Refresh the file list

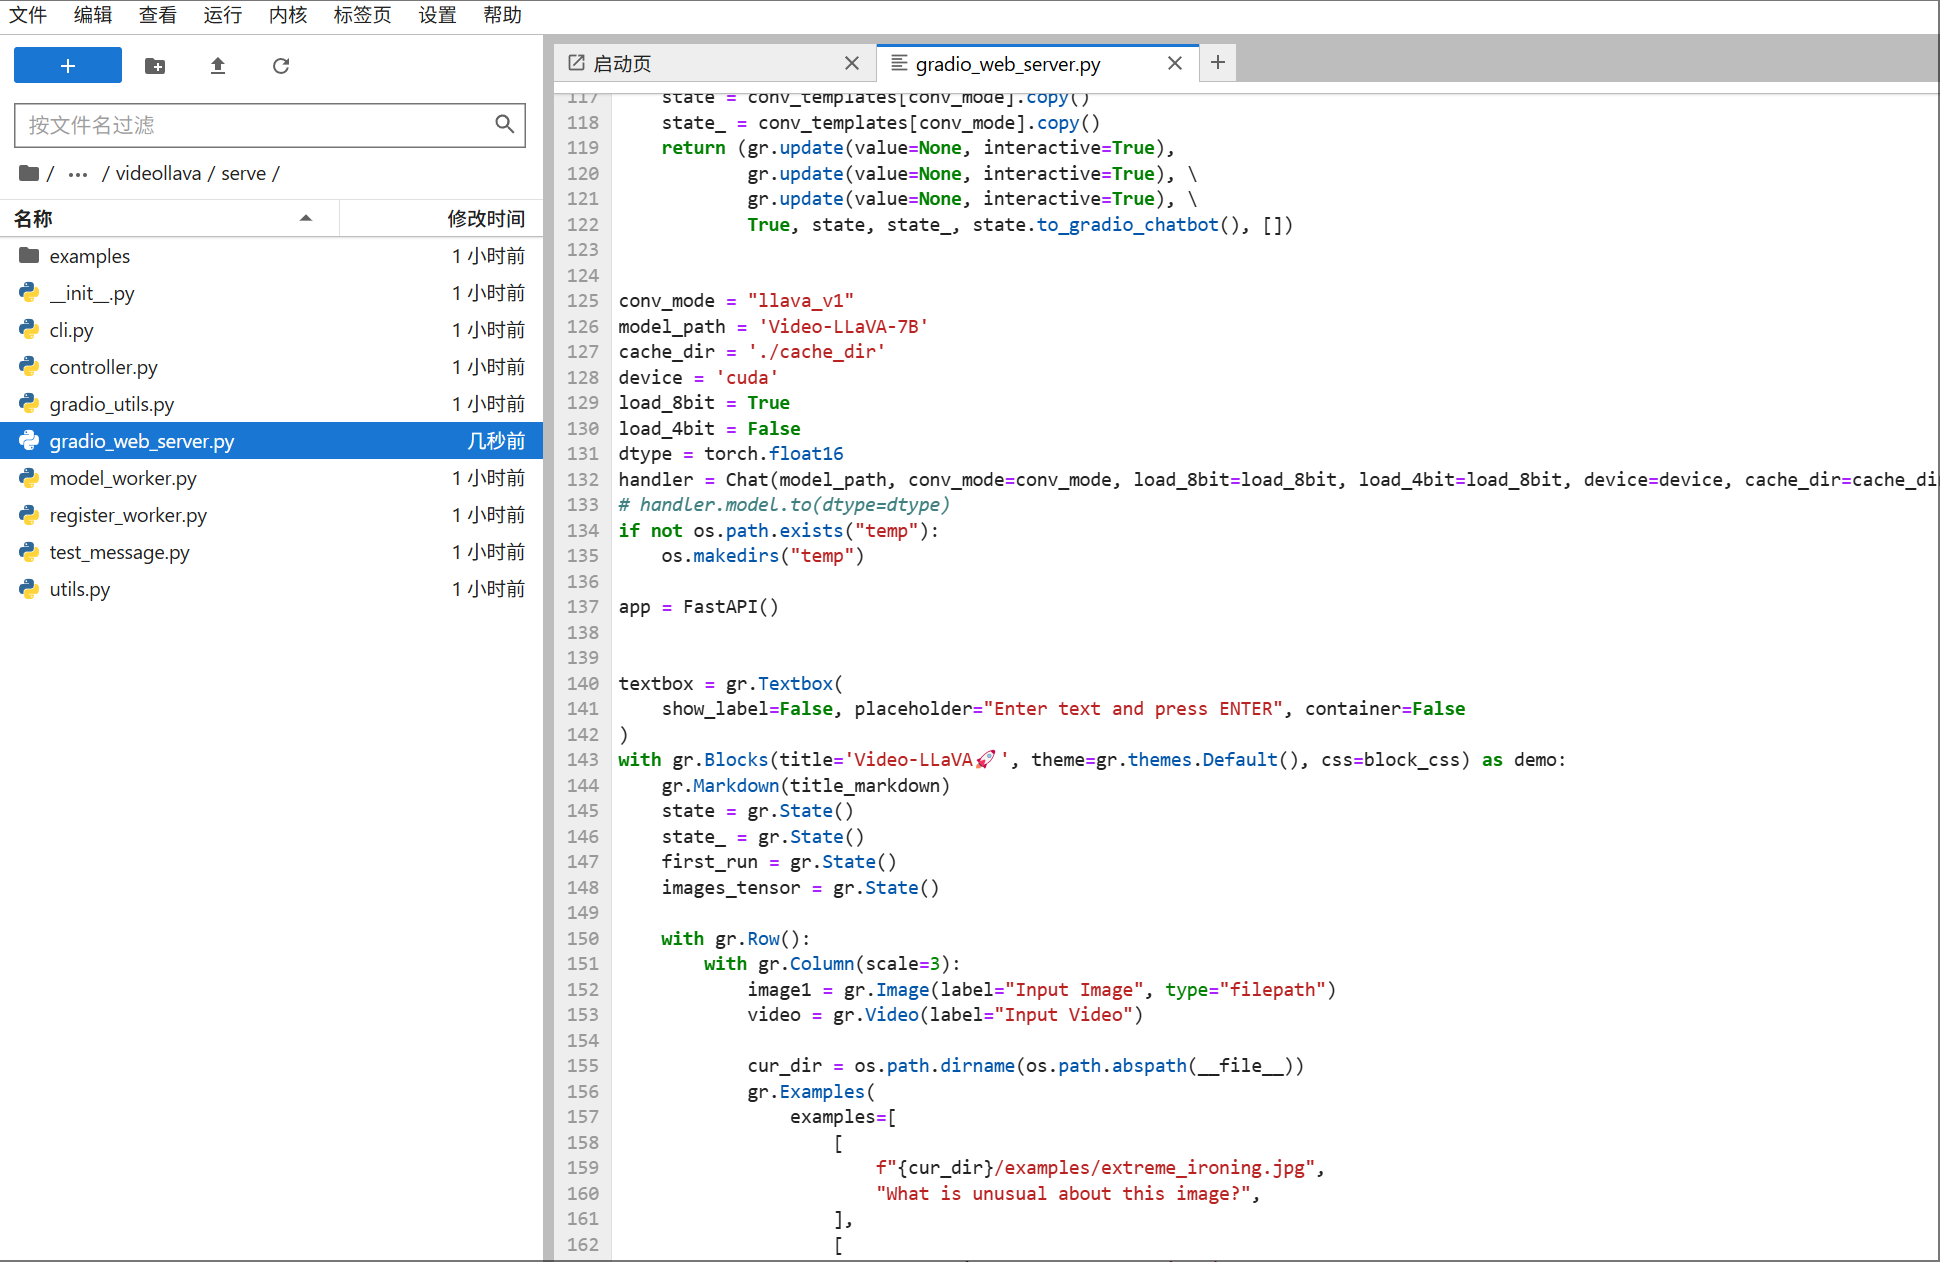[x=281, y=66]
